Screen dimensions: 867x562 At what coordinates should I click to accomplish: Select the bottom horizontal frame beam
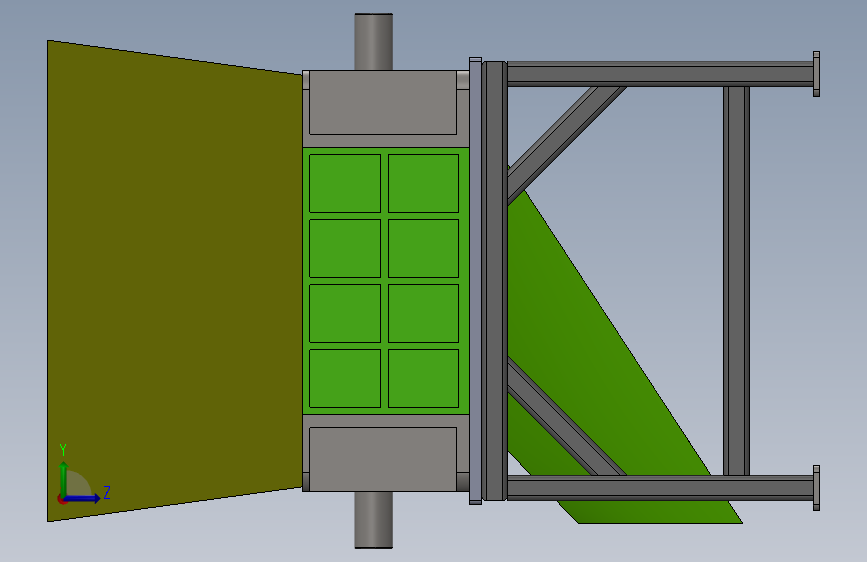[660, 487]
